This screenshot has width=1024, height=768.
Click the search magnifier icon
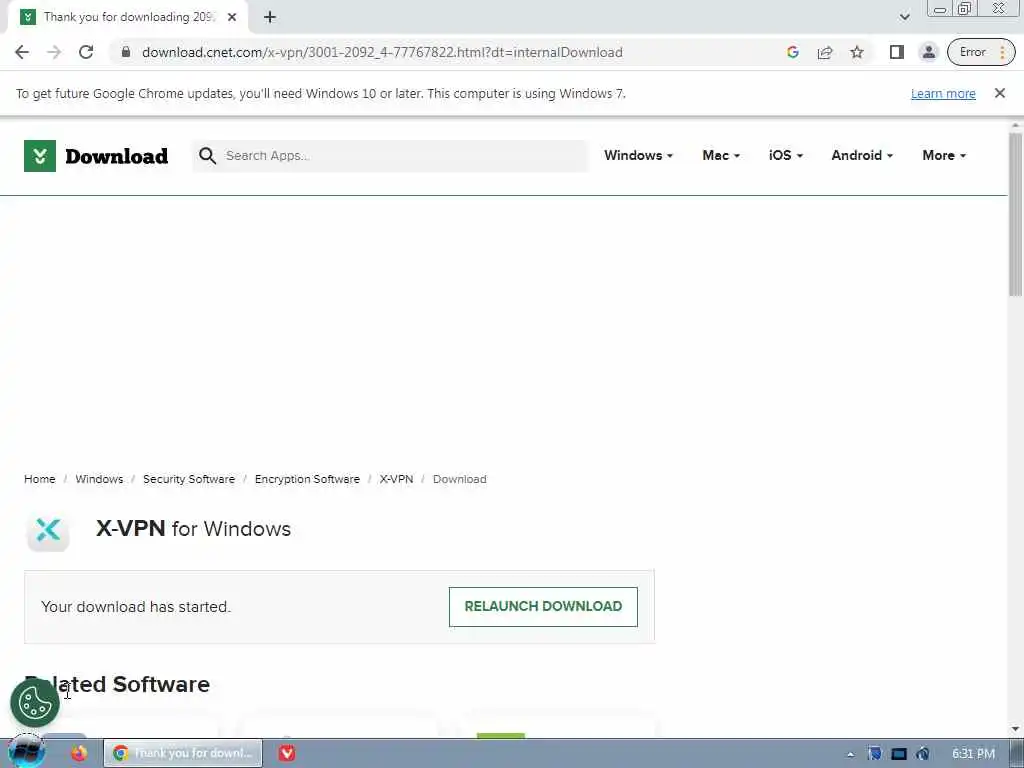[x=208, y=155]
